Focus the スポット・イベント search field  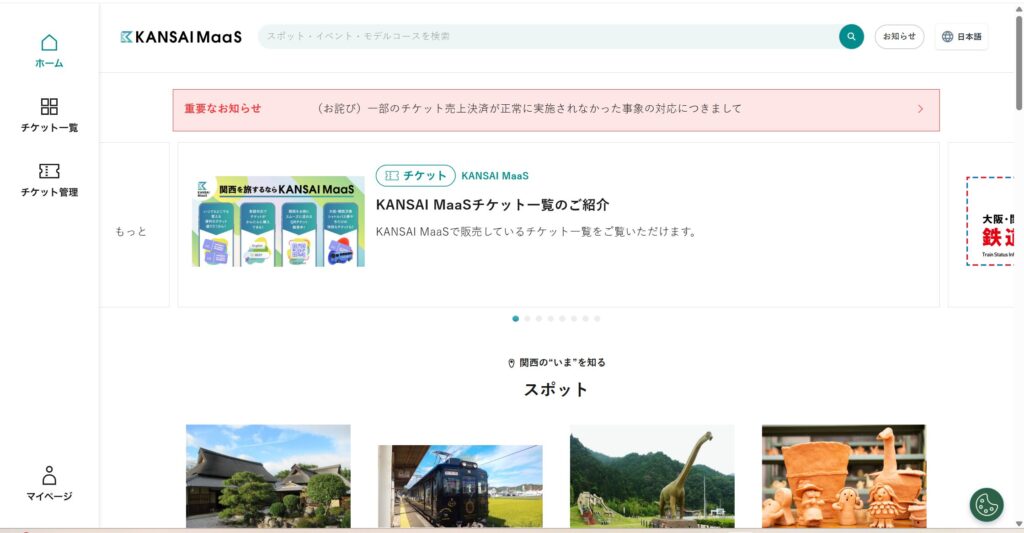pyautogui.click(x=549, y=37)
